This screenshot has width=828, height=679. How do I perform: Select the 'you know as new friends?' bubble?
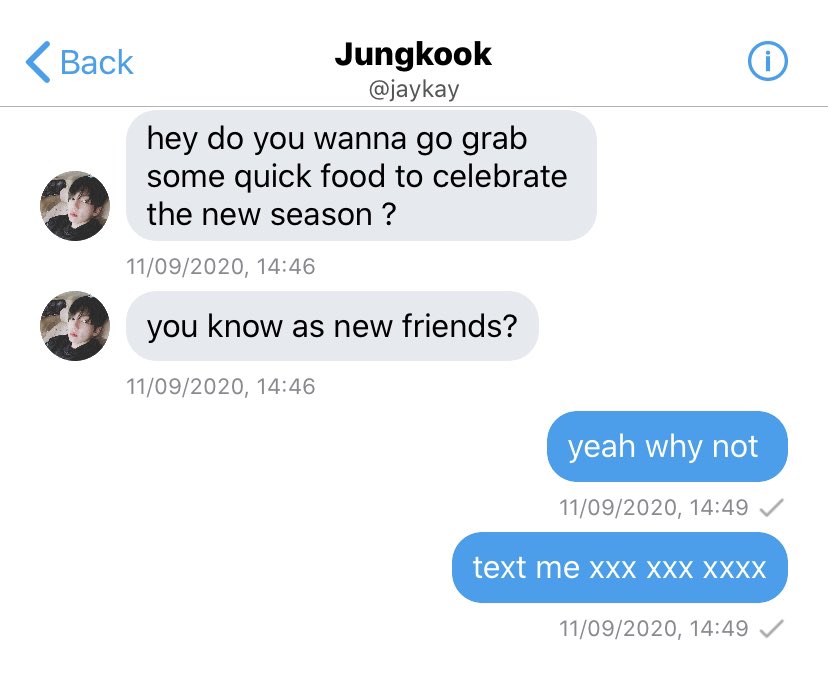(x=332, y=326)
